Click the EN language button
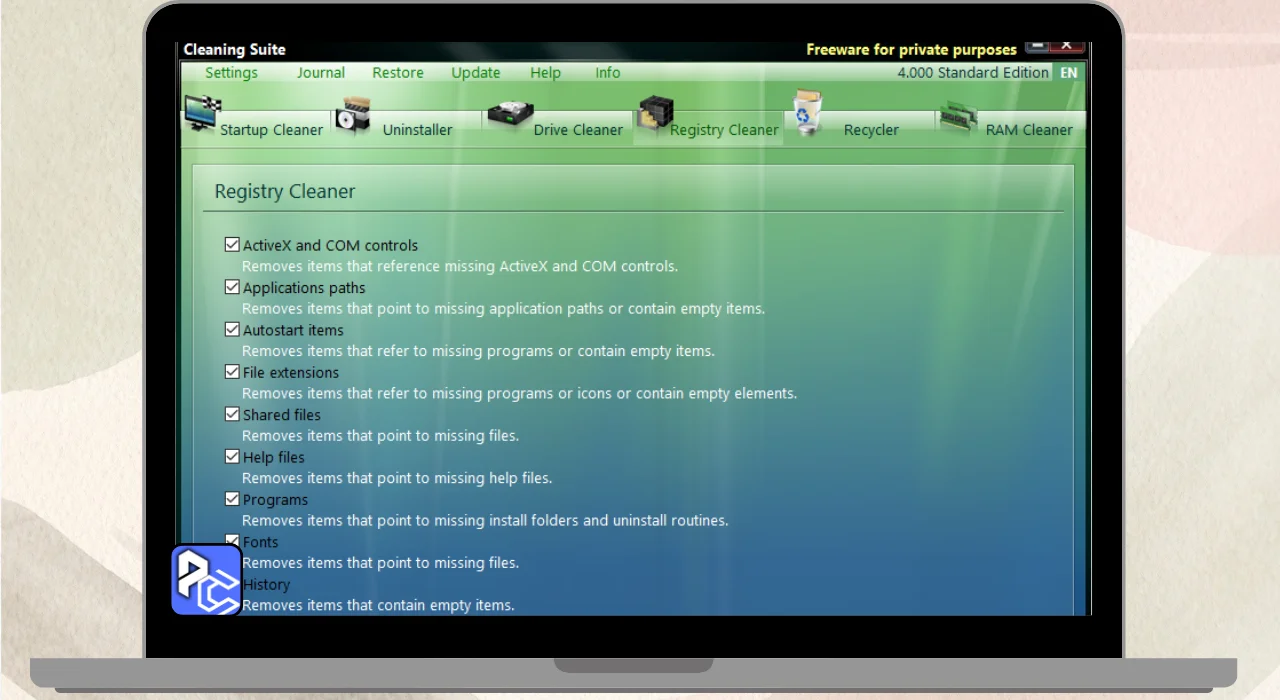Screen dimensions: 1280x700 [x=1069, y=73]
